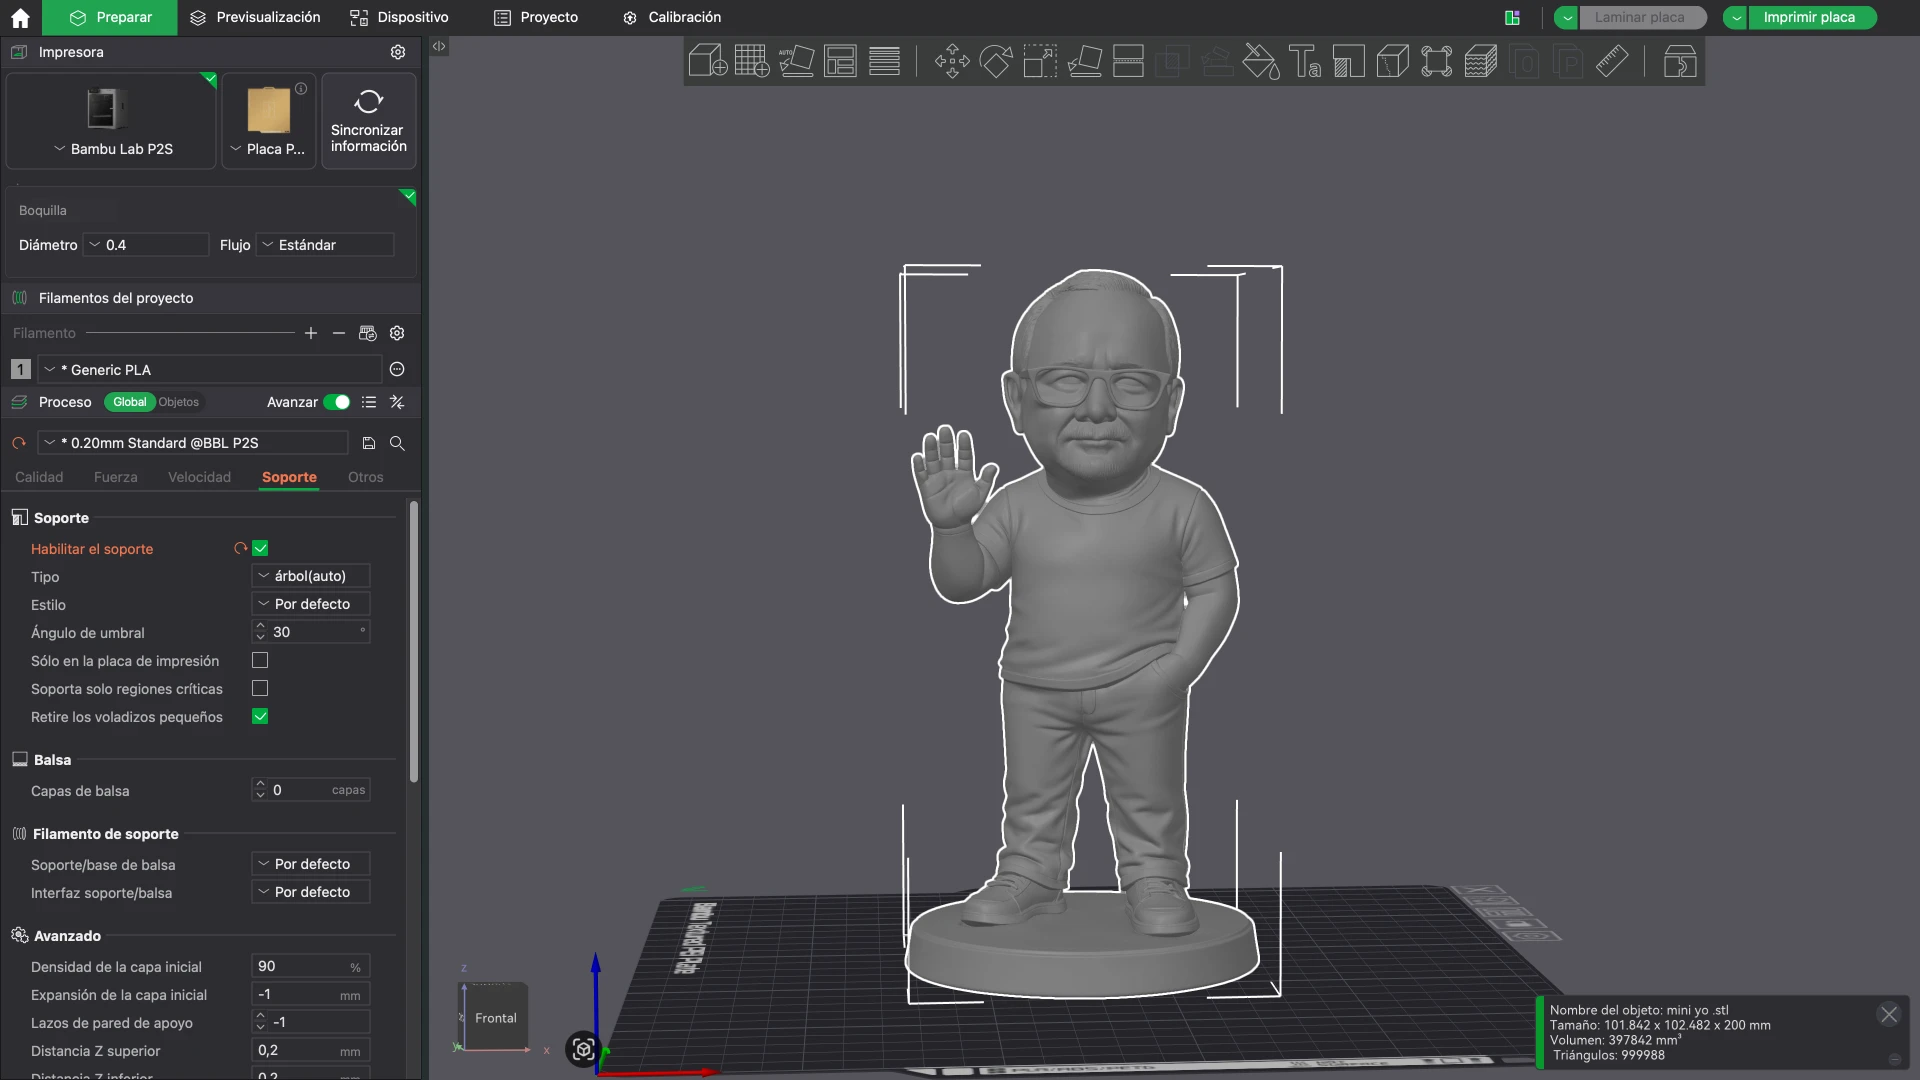Click the Imprimir placa button
The image size is (1920, 1080).
(1810, 17)
